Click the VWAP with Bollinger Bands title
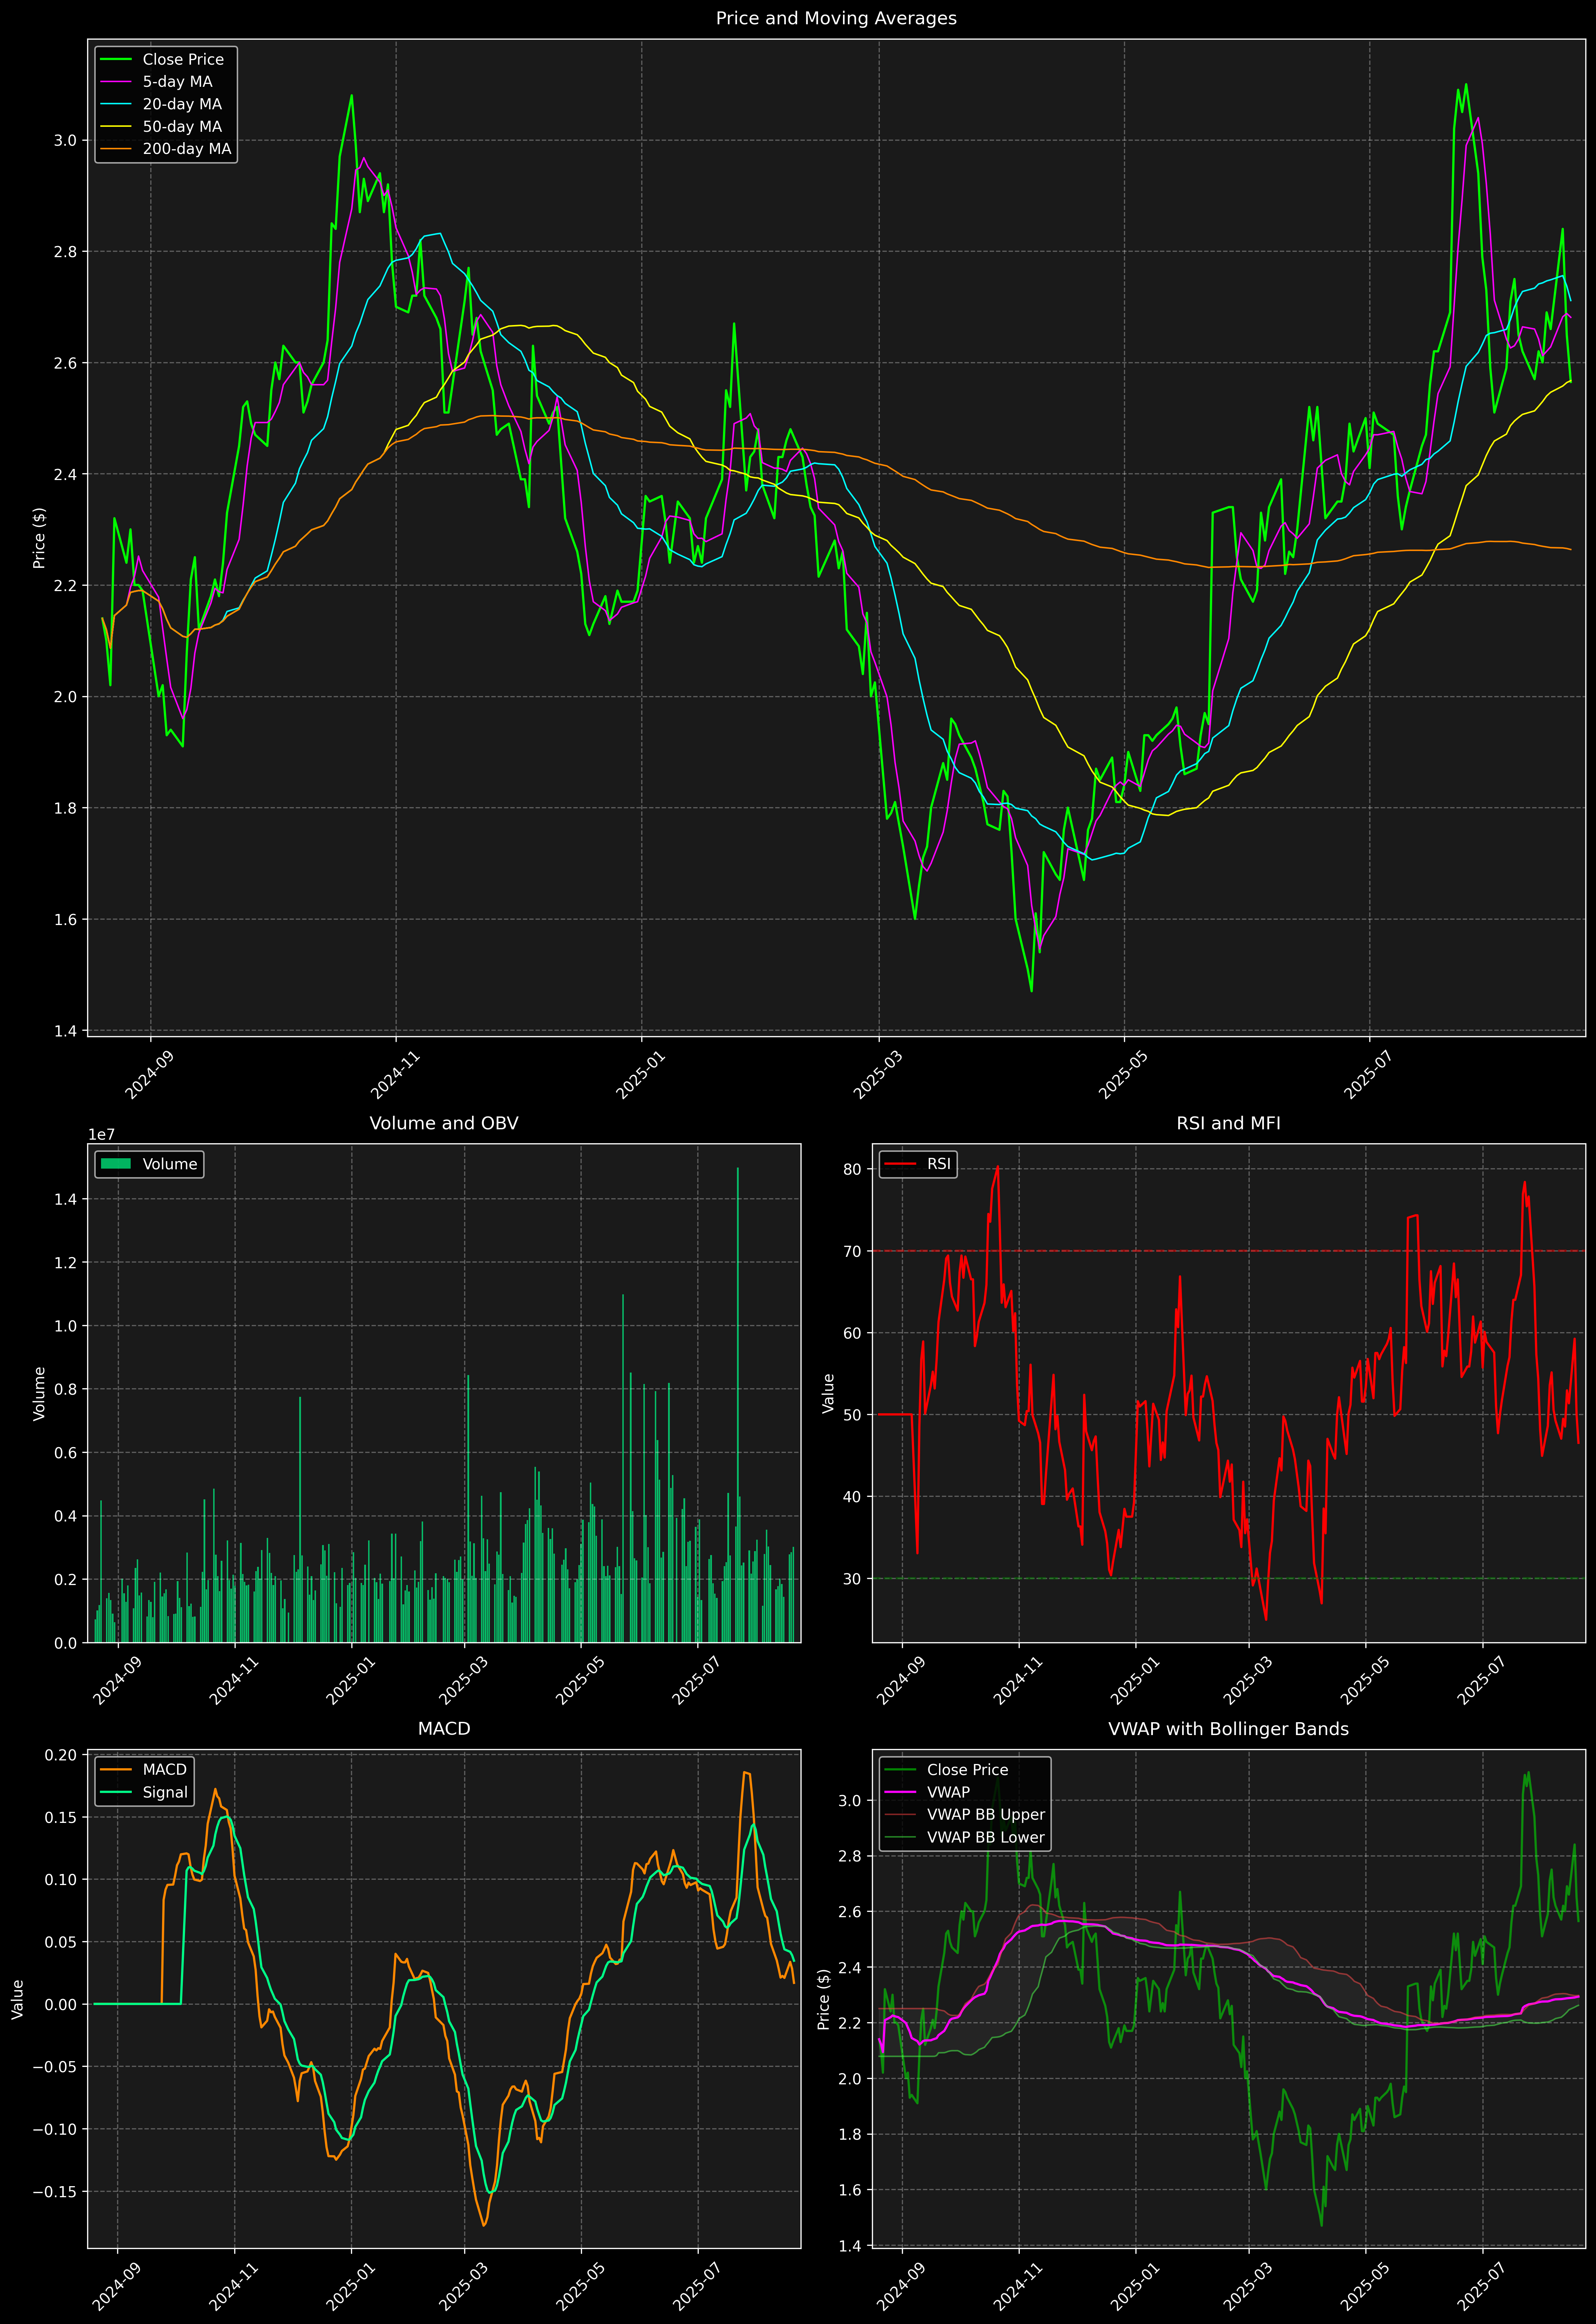 1228,1729
